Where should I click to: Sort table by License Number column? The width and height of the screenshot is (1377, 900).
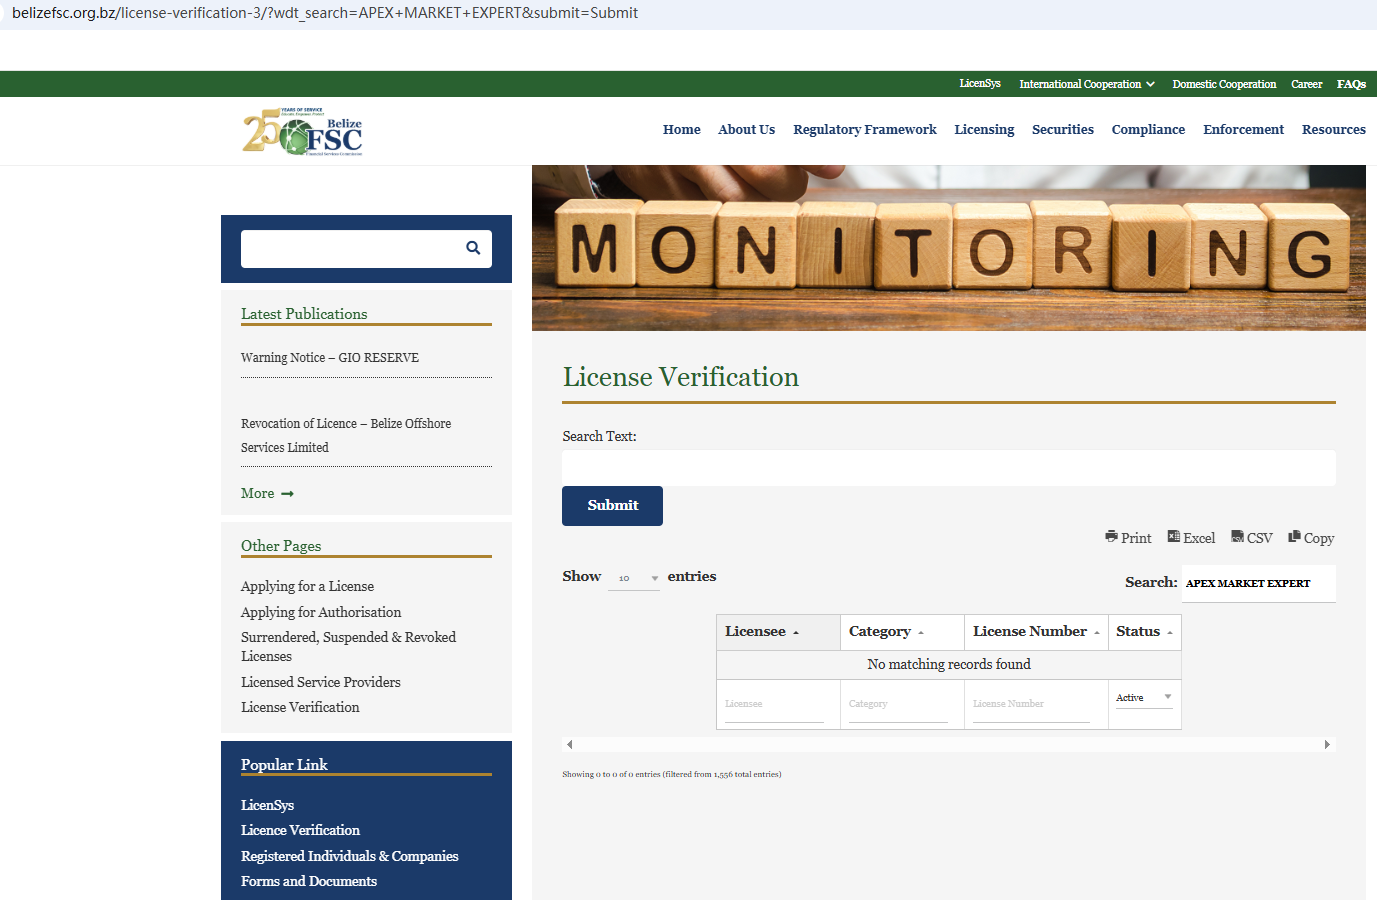1035,632
